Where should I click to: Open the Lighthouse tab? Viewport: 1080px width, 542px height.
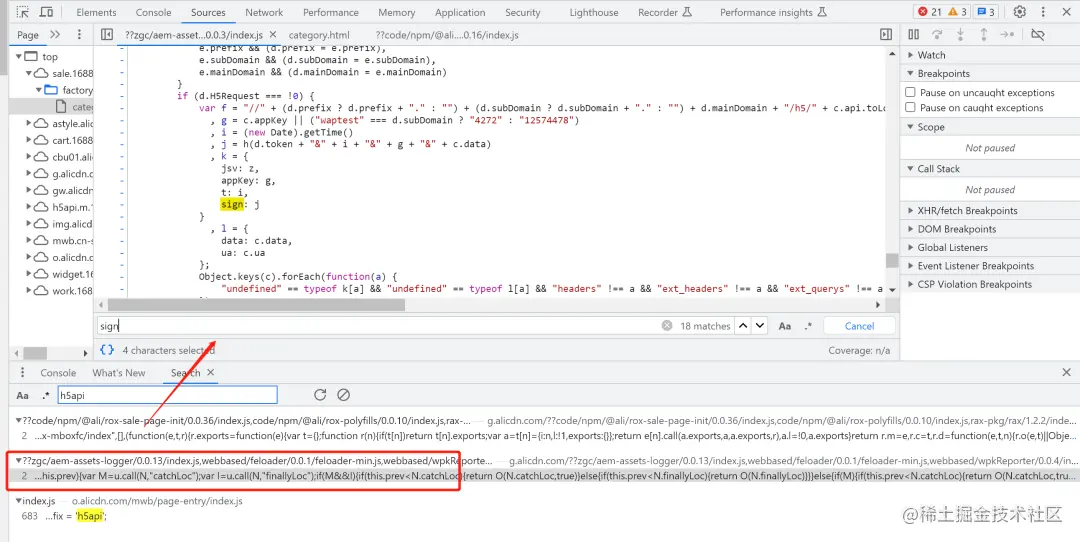point(594,12)
